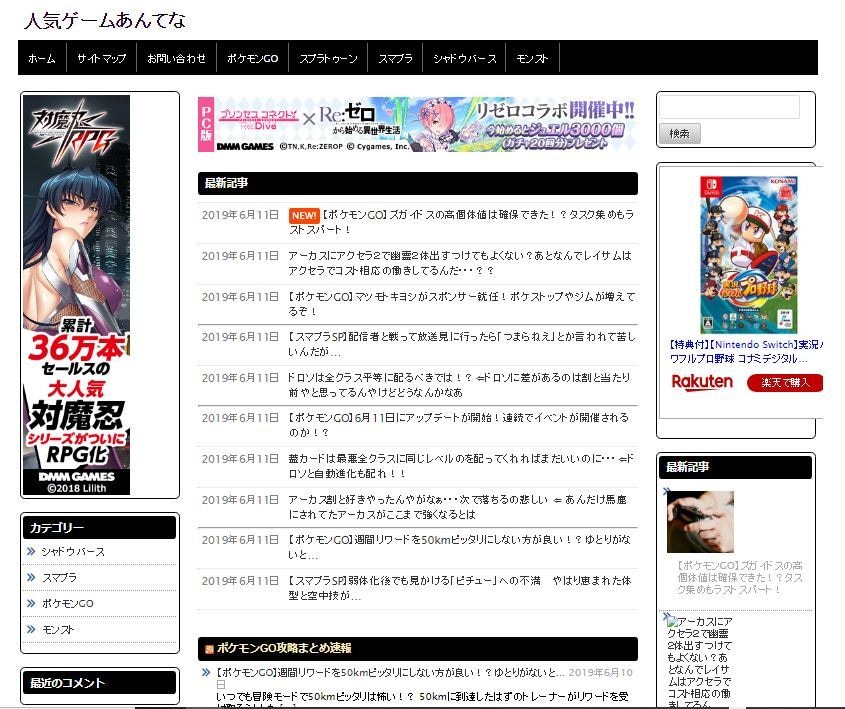Click the chevron icon beside the feed entry
Screen dimensions: 845x709
pyautogui.click(x=206, y=672)
